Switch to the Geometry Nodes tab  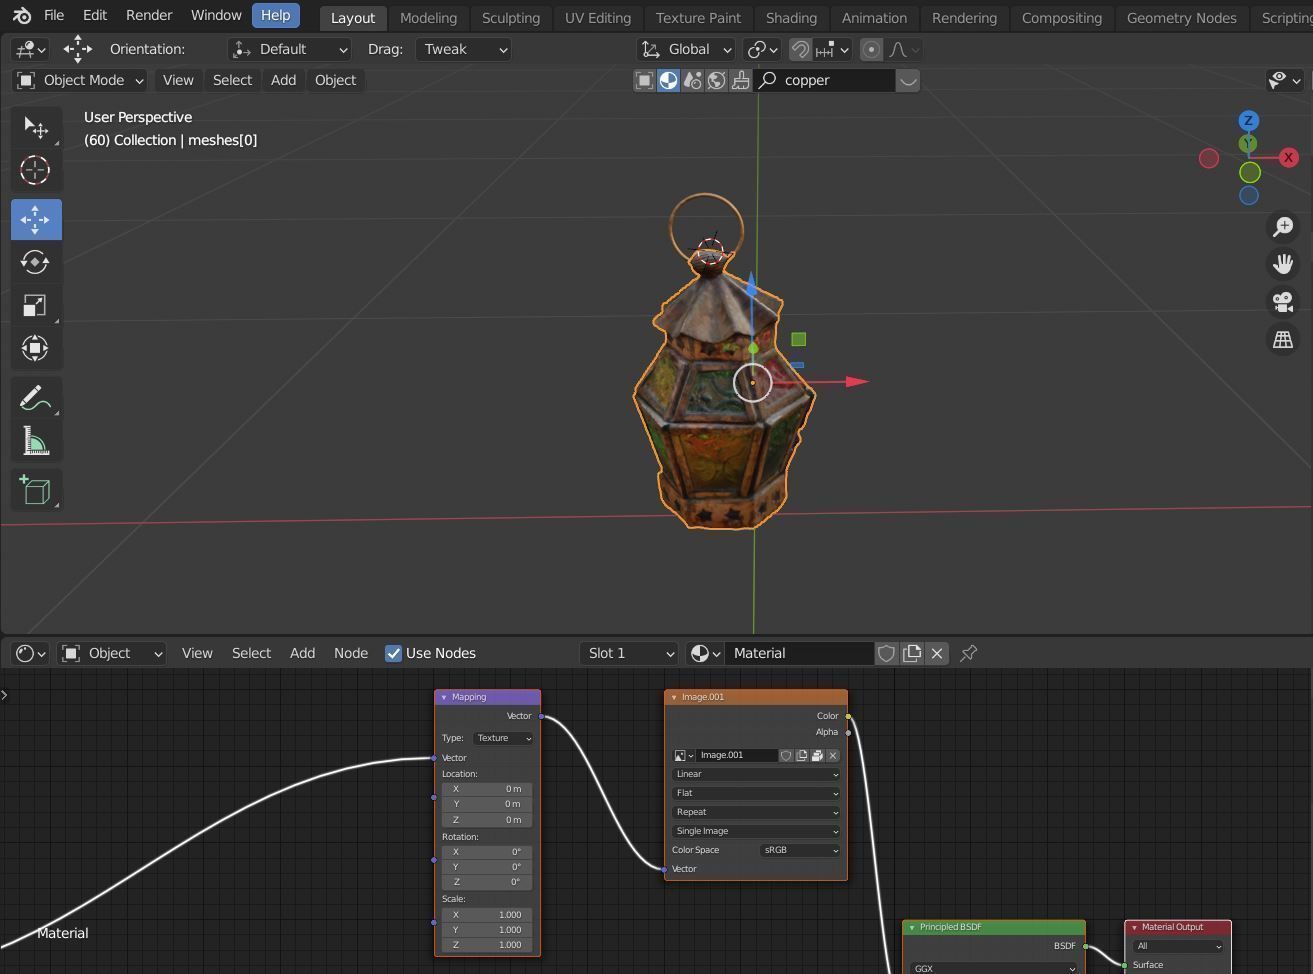coord(1181,18)
